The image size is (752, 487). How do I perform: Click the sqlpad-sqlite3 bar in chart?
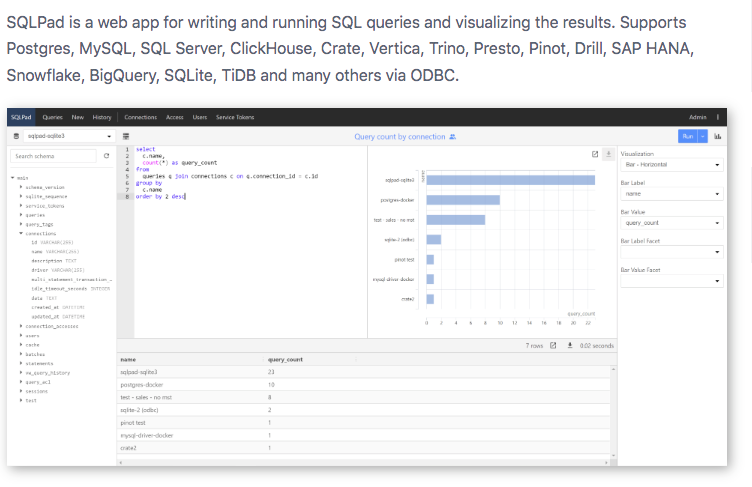[511, 180]
